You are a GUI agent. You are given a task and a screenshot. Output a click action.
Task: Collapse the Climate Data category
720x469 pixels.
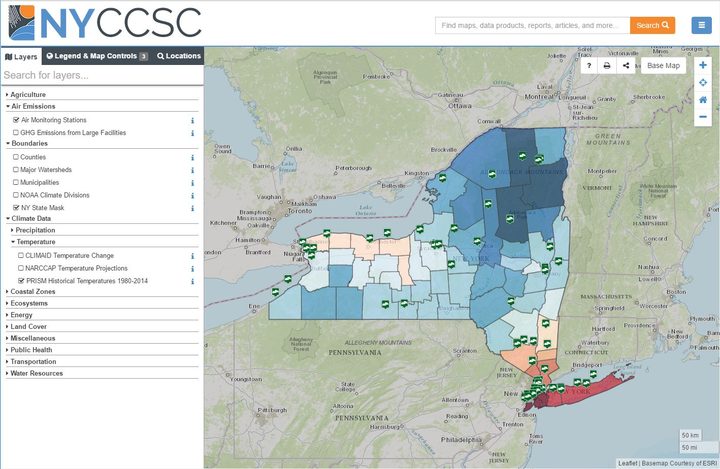pyautogui.click(x=29, y=219)
